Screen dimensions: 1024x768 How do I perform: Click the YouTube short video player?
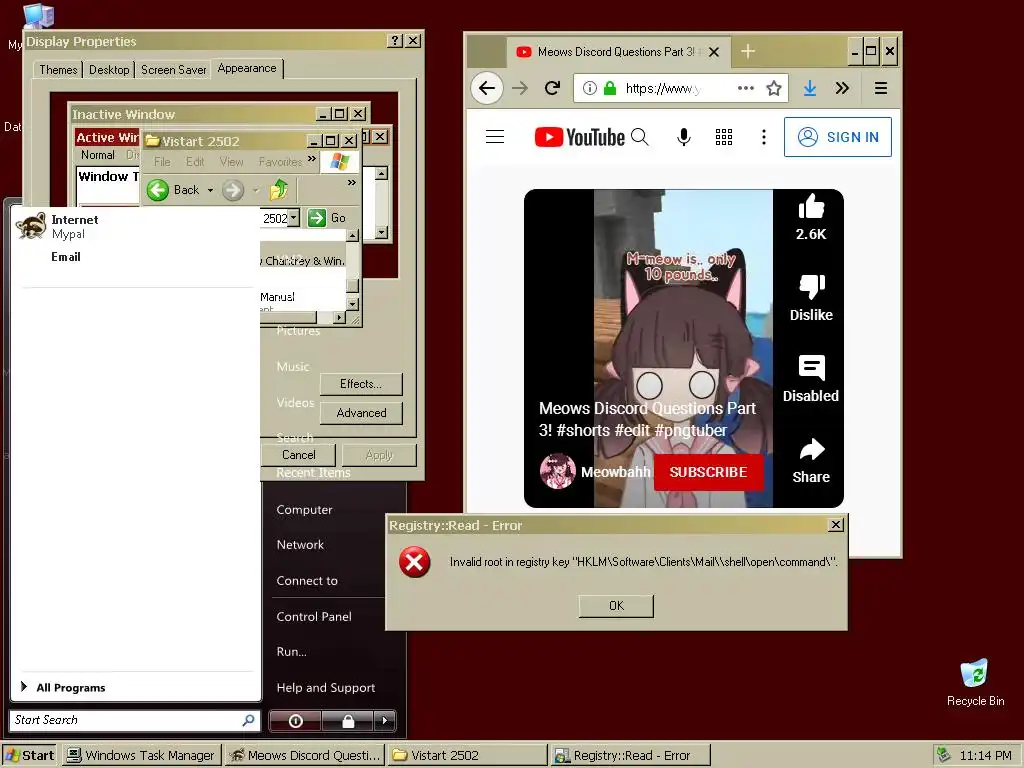[683, 348]
